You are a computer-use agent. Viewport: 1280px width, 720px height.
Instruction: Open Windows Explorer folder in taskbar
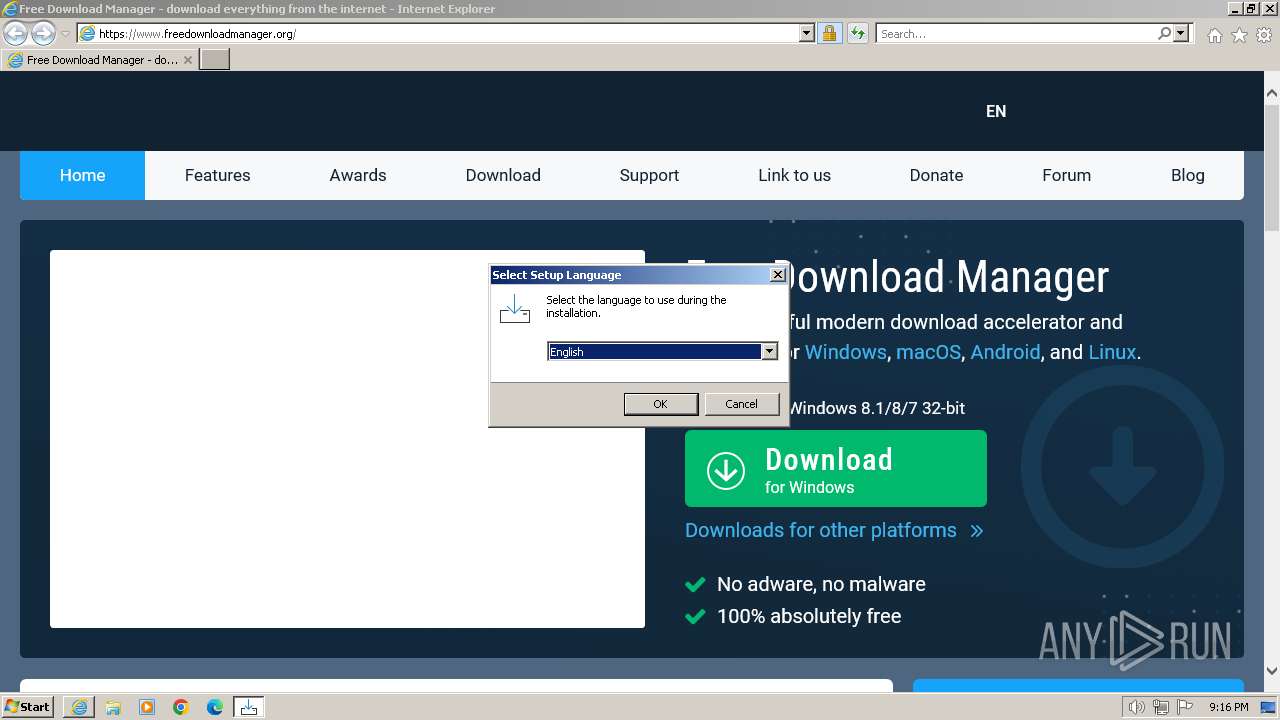113,707
